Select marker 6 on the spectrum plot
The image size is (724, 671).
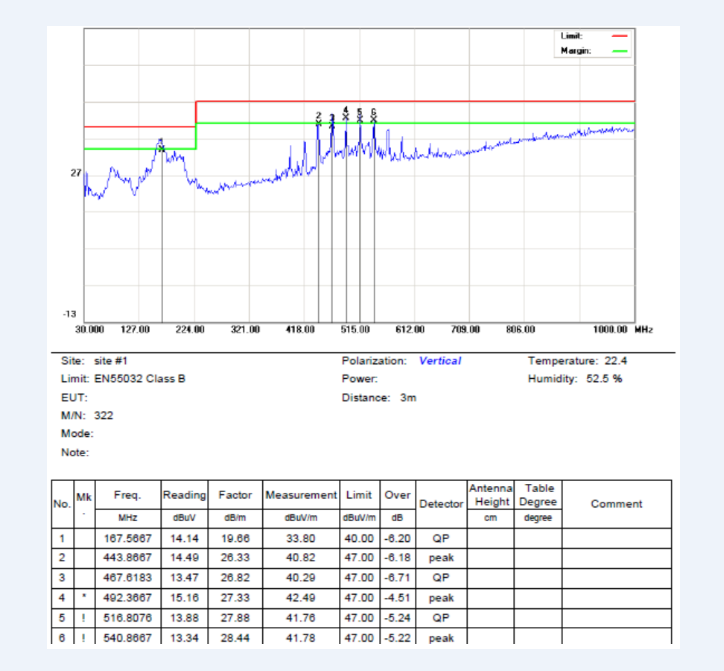tap(374, 115)
